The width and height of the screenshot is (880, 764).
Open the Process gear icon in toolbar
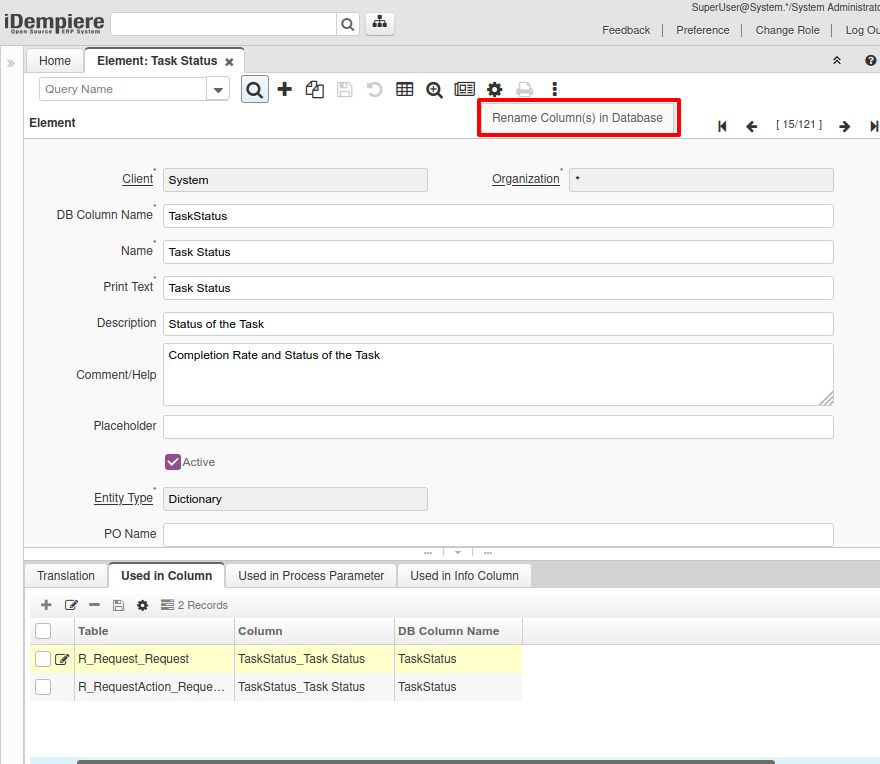(x=494, y=89)
